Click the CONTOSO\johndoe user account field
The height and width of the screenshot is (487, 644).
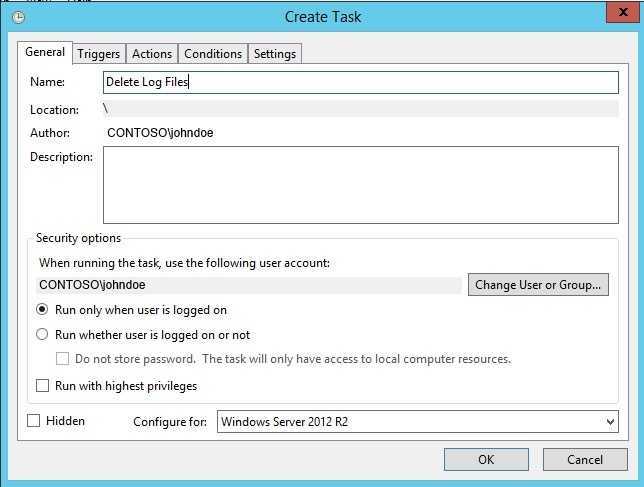tap(249, 285)
